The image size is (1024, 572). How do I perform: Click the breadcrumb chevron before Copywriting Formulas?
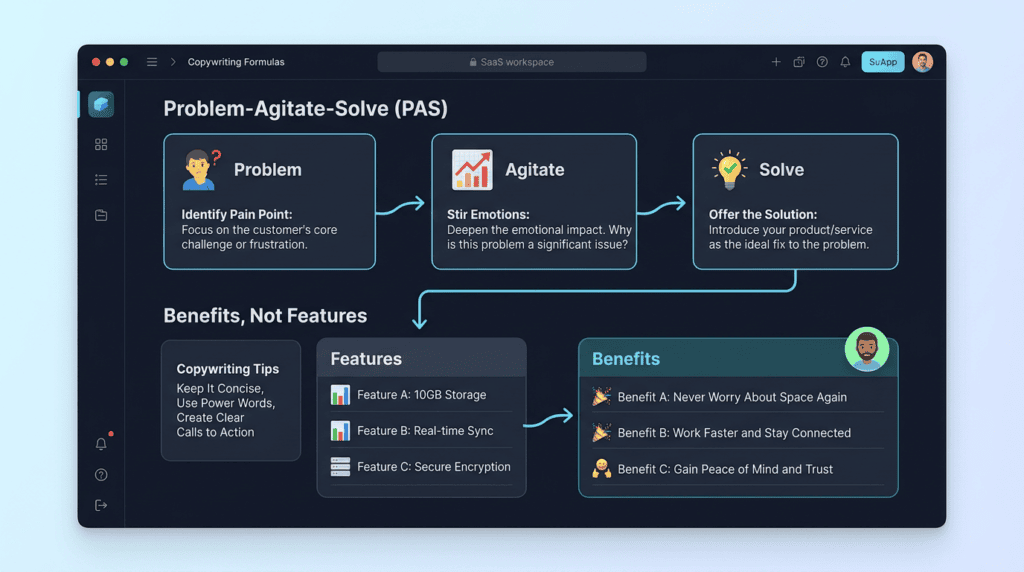click(x=173, y=62)
